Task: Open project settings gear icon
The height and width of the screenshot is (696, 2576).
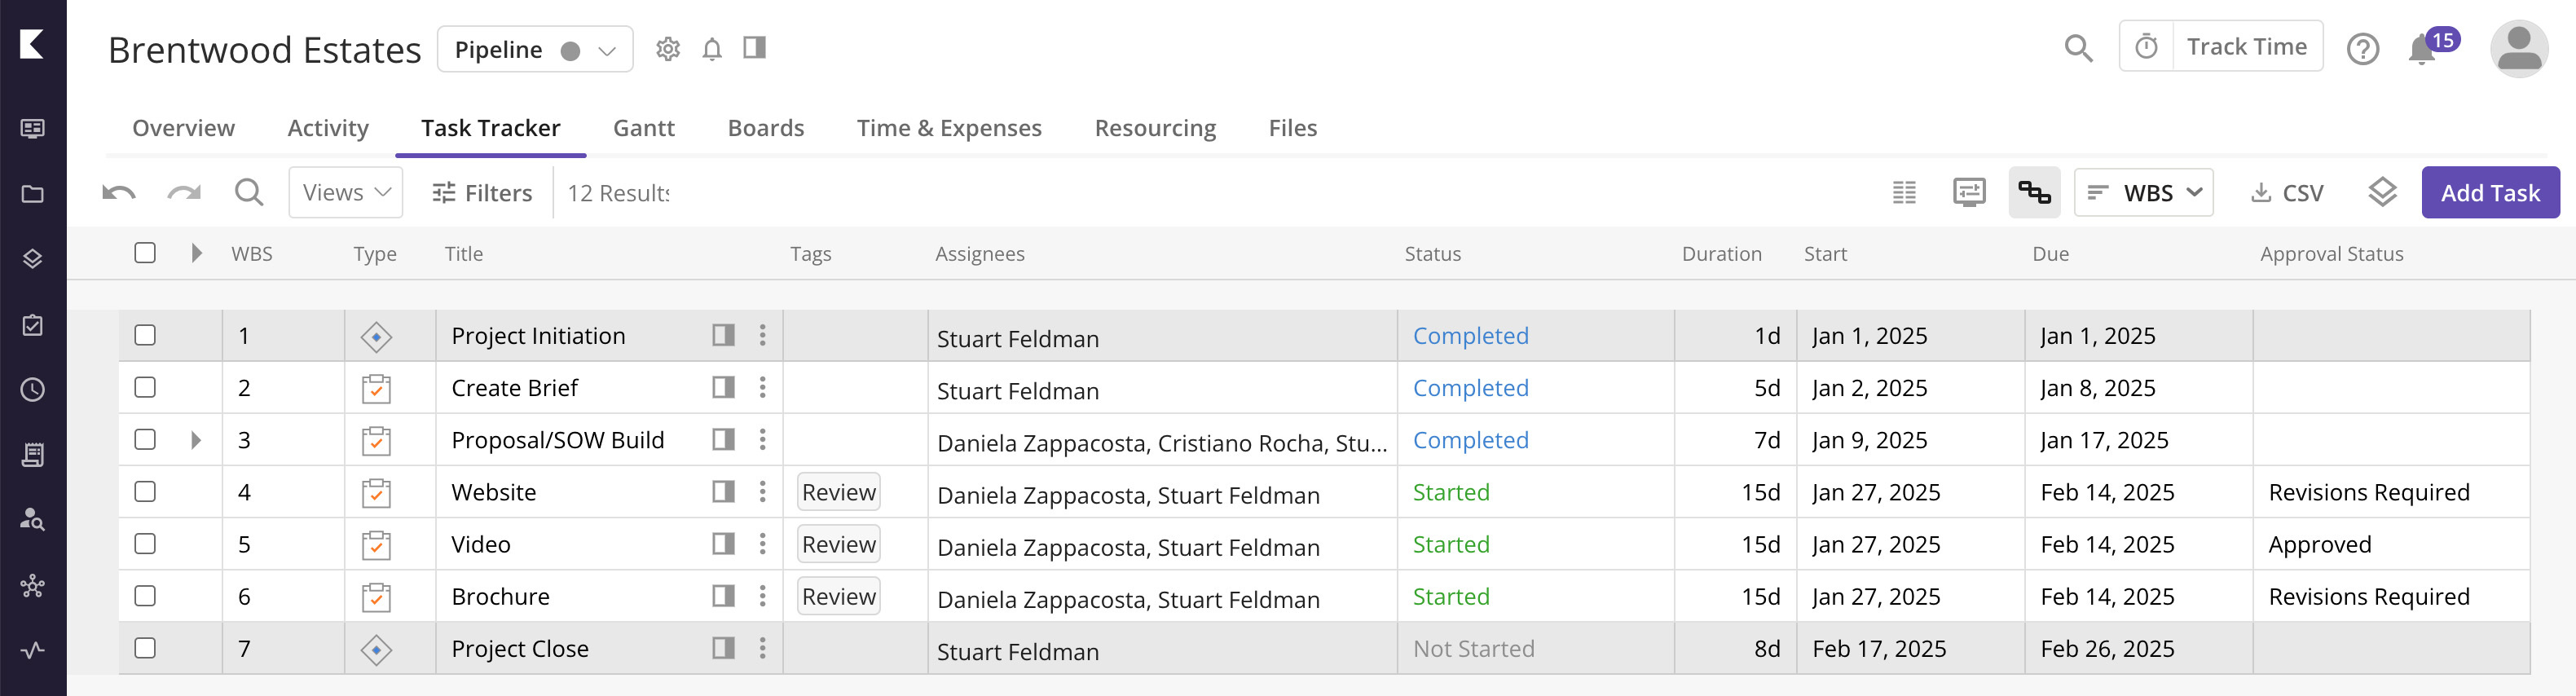Action: coord(668,49)
